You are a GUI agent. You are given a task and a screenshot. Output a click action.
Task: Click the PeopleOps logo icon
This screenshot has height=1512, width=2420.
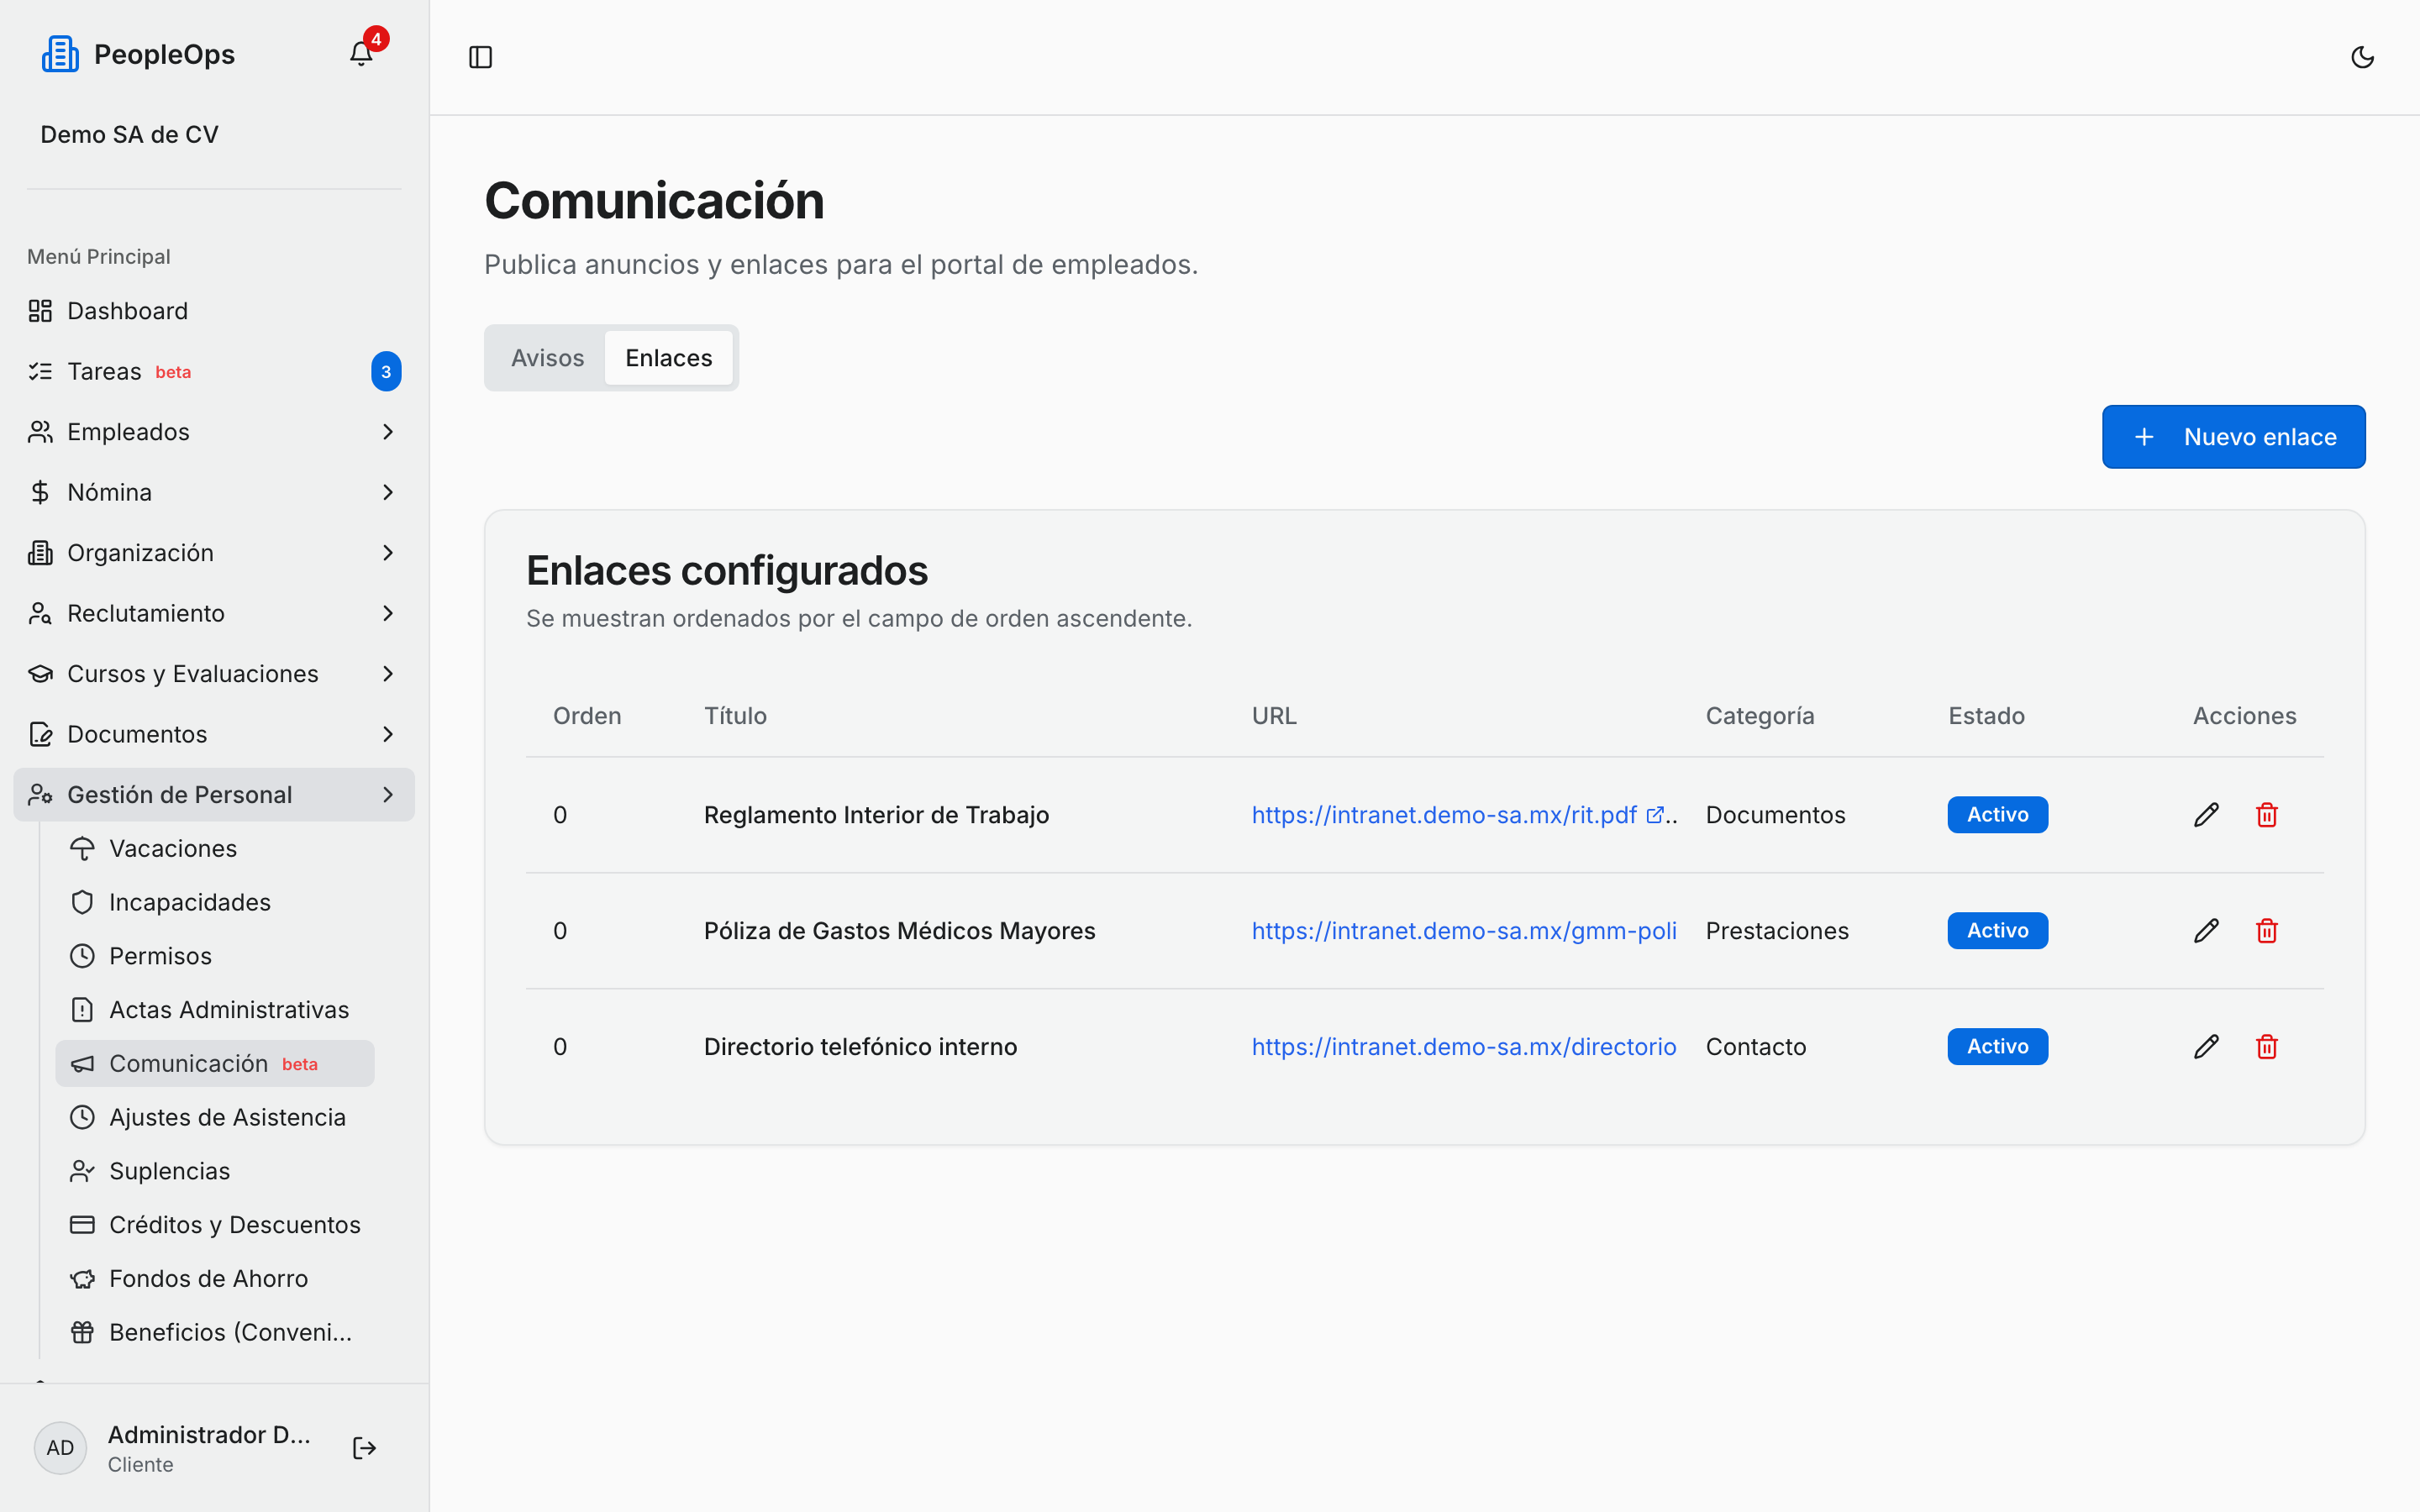tap(60, 54)
